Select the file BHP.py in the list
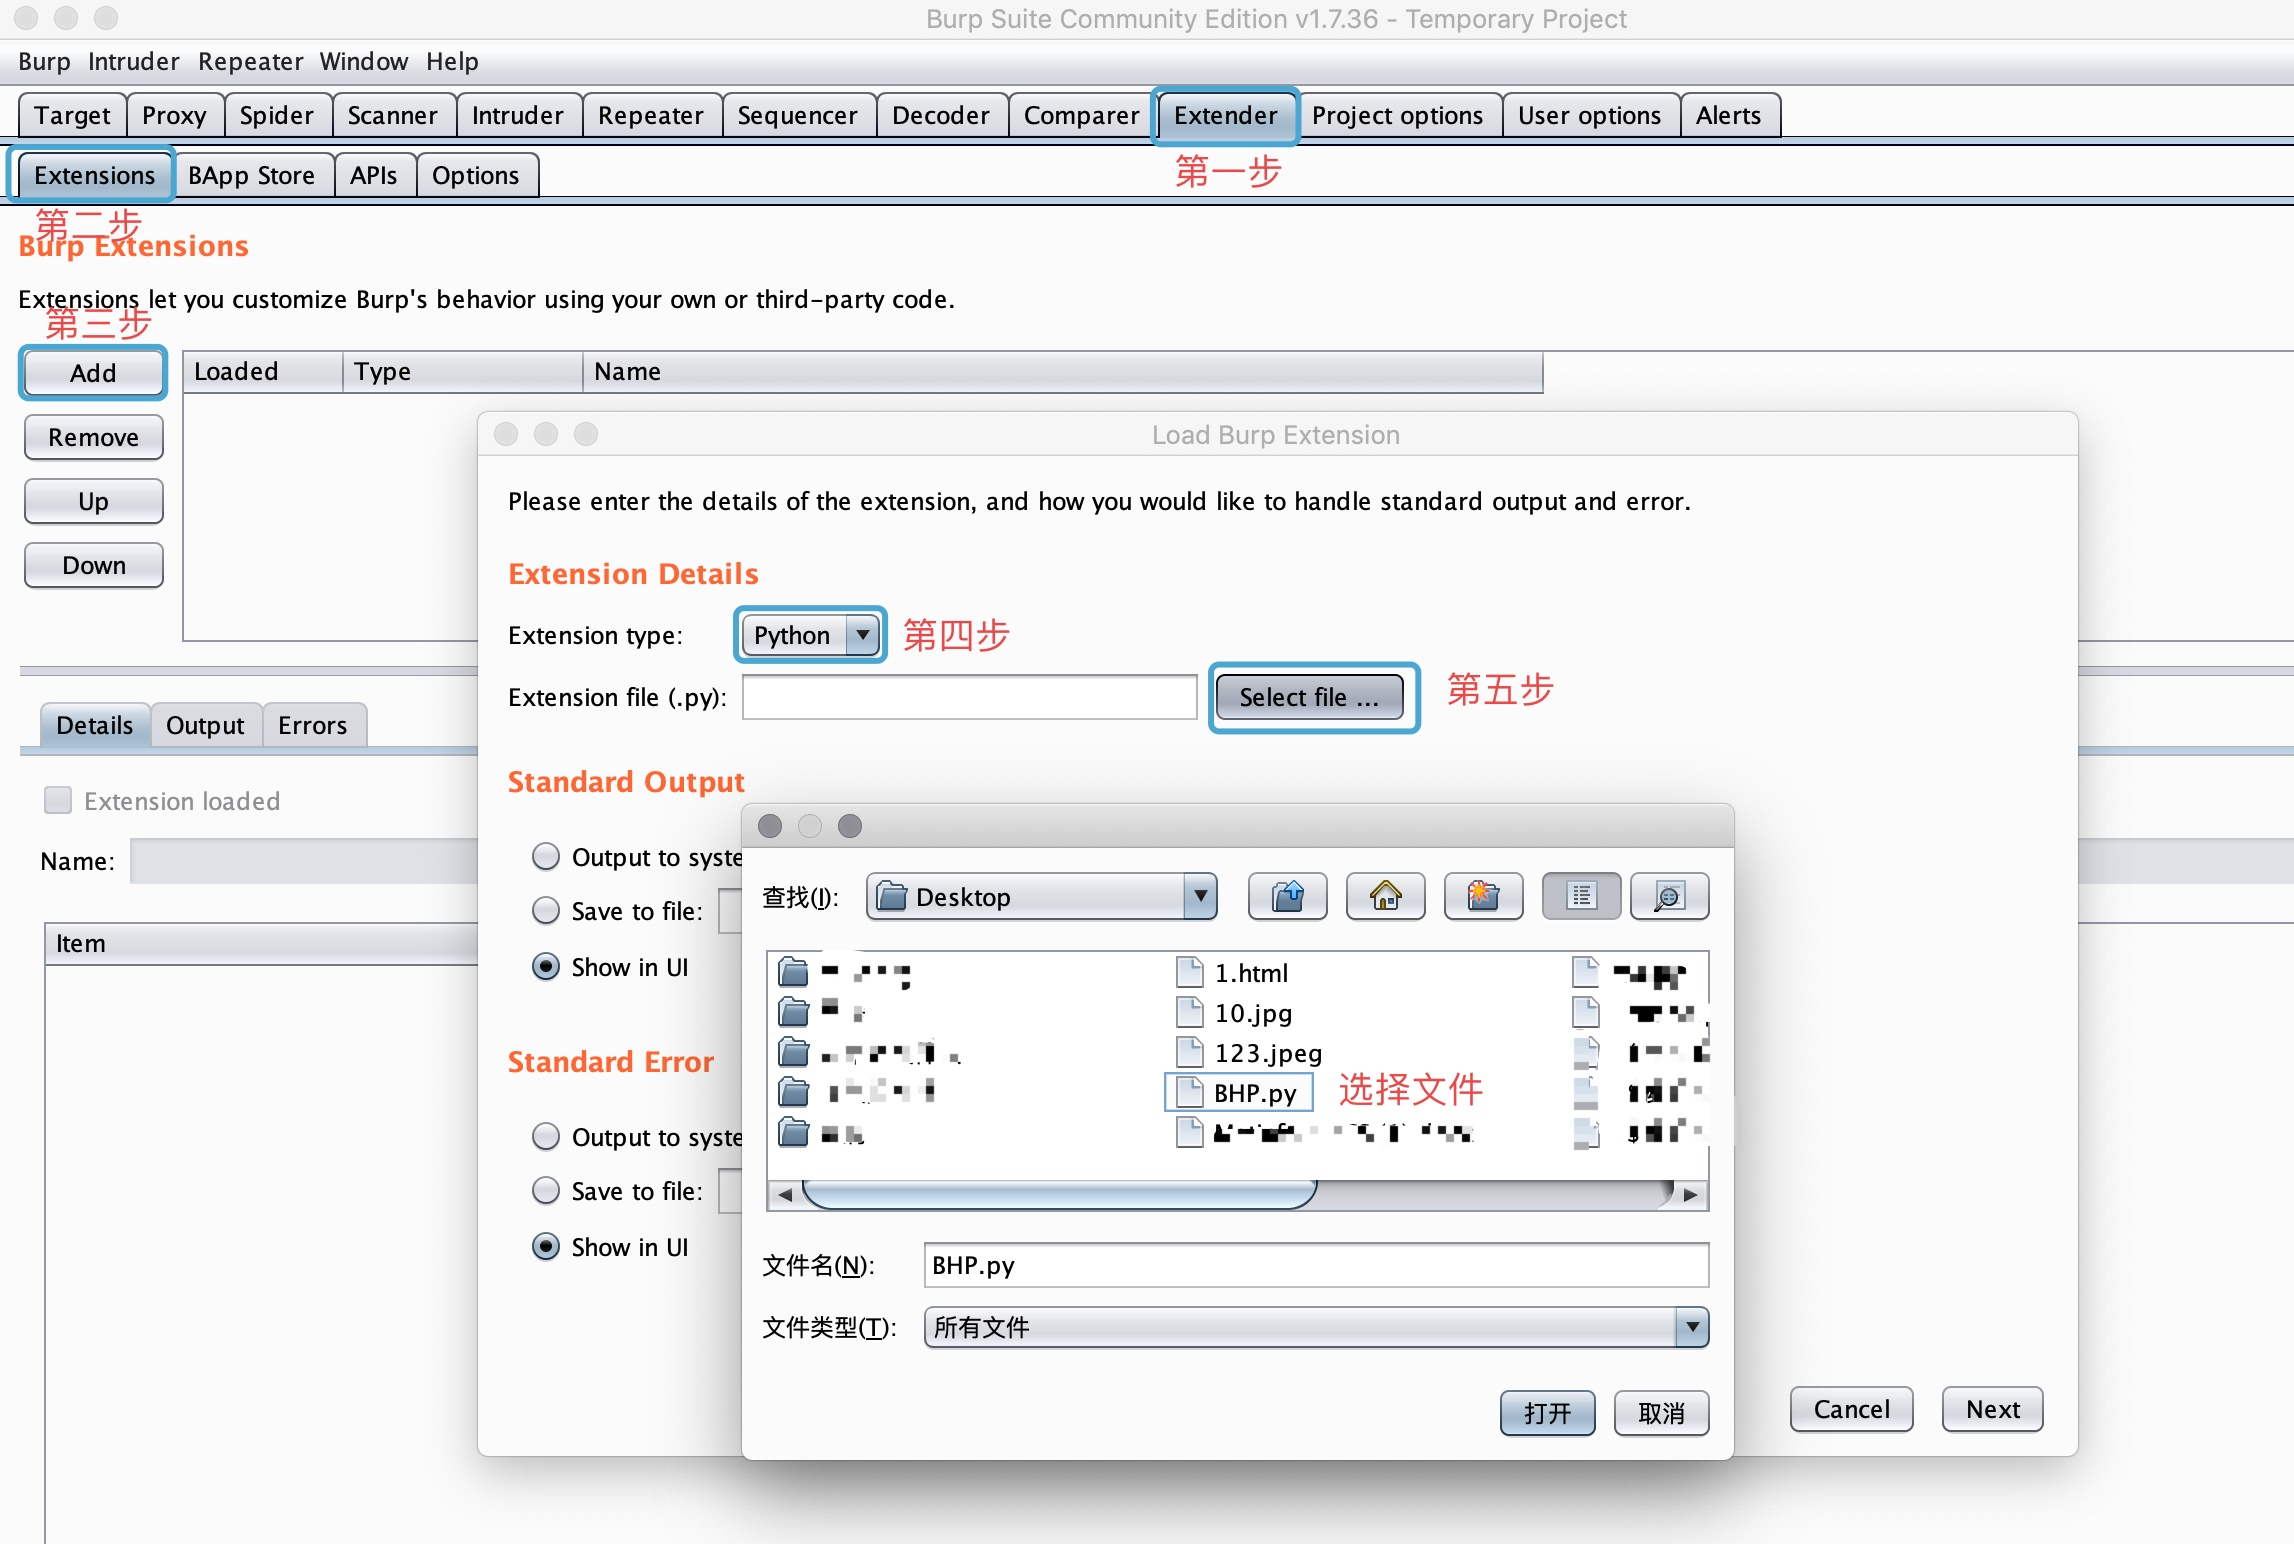Viewport: 2294px width, 1544px height. click(x=1238, y=1093)
